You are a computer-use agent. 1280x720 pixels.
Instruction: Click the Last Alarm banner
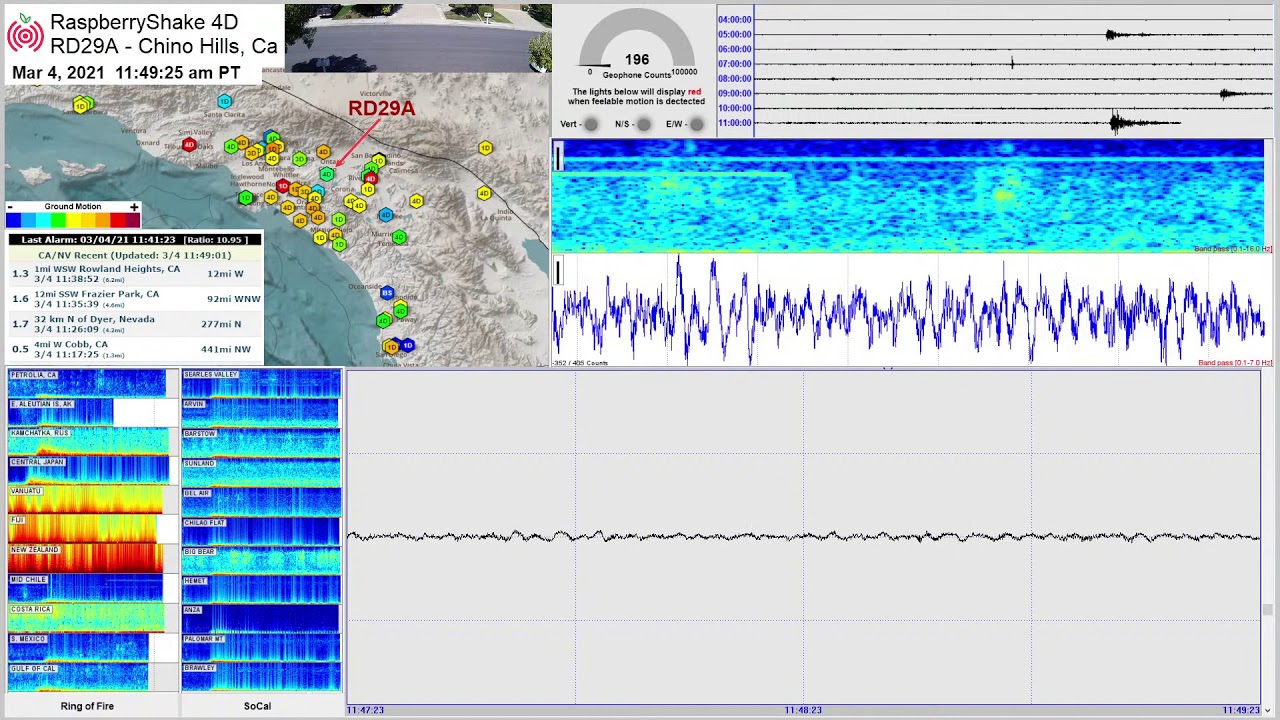[x=135, y=240]
